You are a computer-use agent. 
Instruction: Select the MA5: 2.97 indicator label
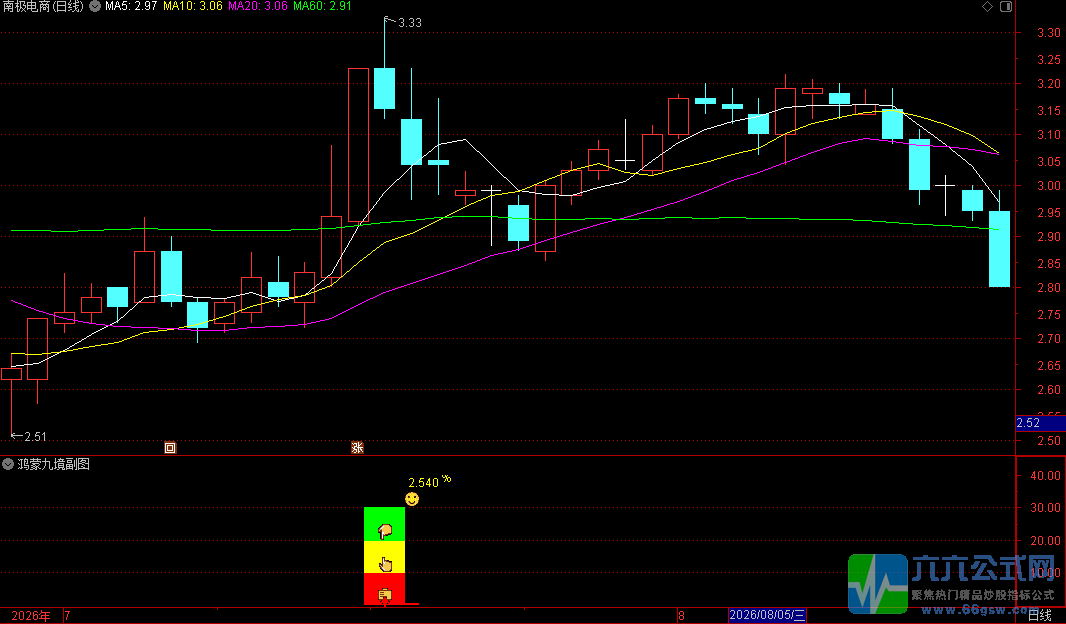coord(131,6)
